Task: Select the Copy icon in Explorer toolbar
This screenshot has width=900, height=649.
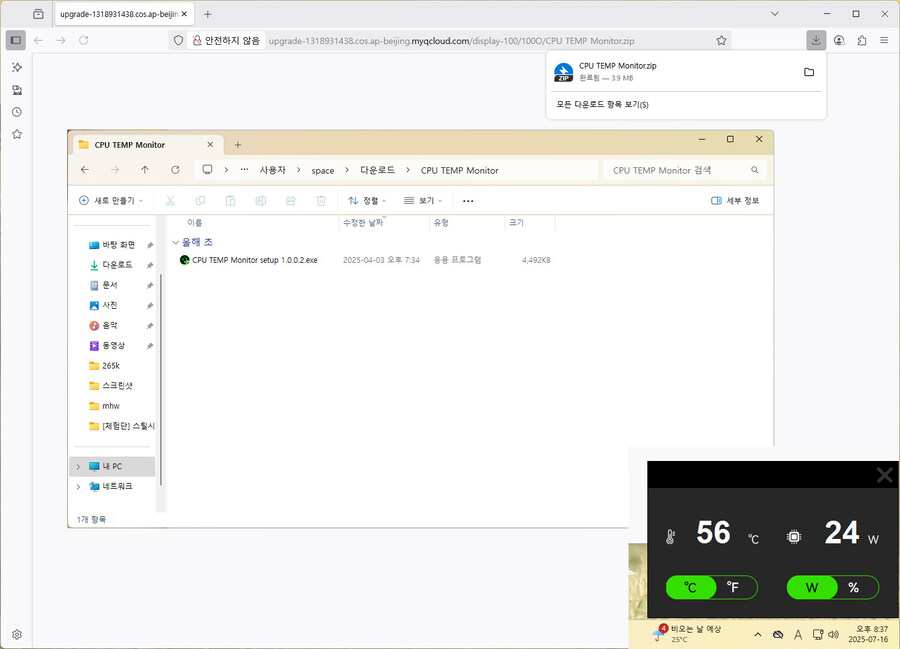Action: point(201,201)
